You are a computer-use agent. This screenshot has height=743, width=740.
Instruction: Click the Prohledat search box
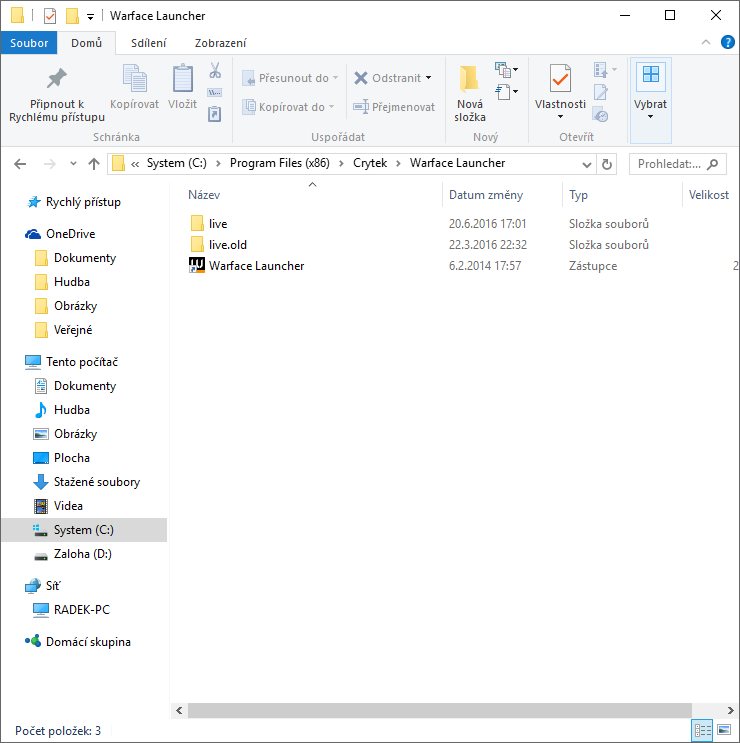click(x=668, y=164)
